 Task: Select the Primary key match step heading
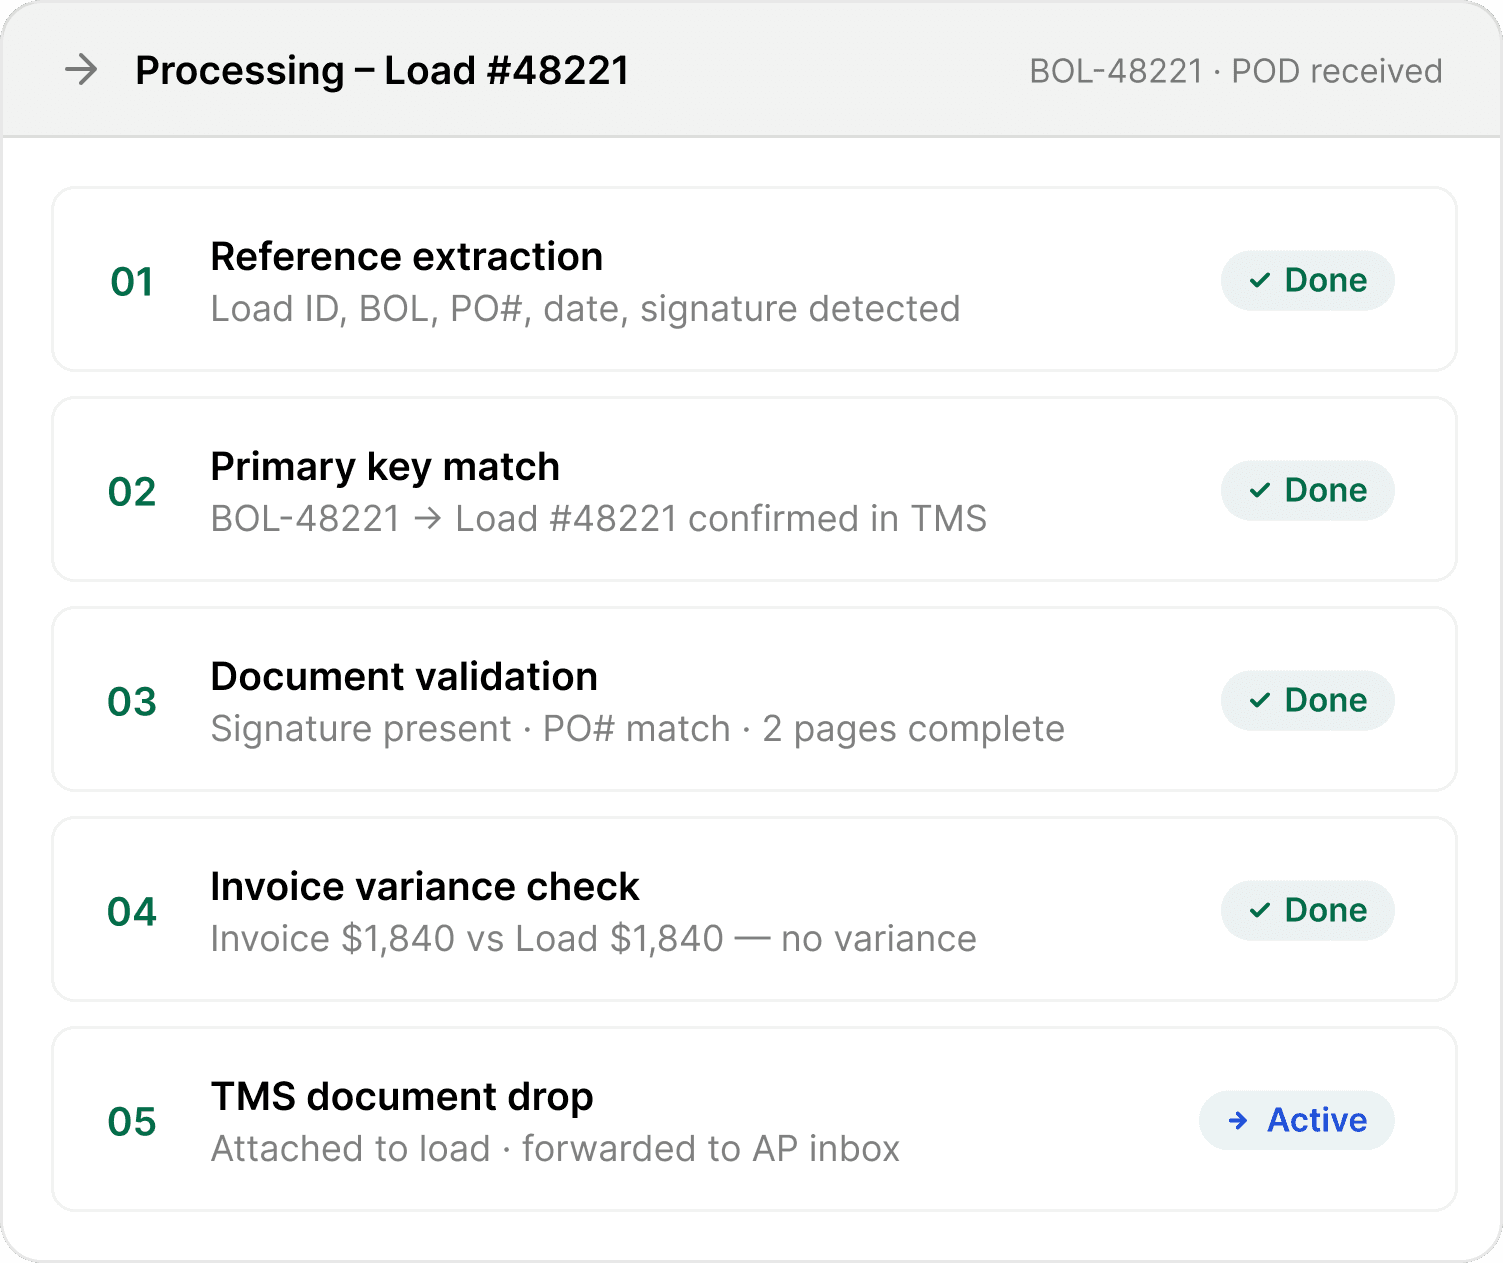click(384, 467)
